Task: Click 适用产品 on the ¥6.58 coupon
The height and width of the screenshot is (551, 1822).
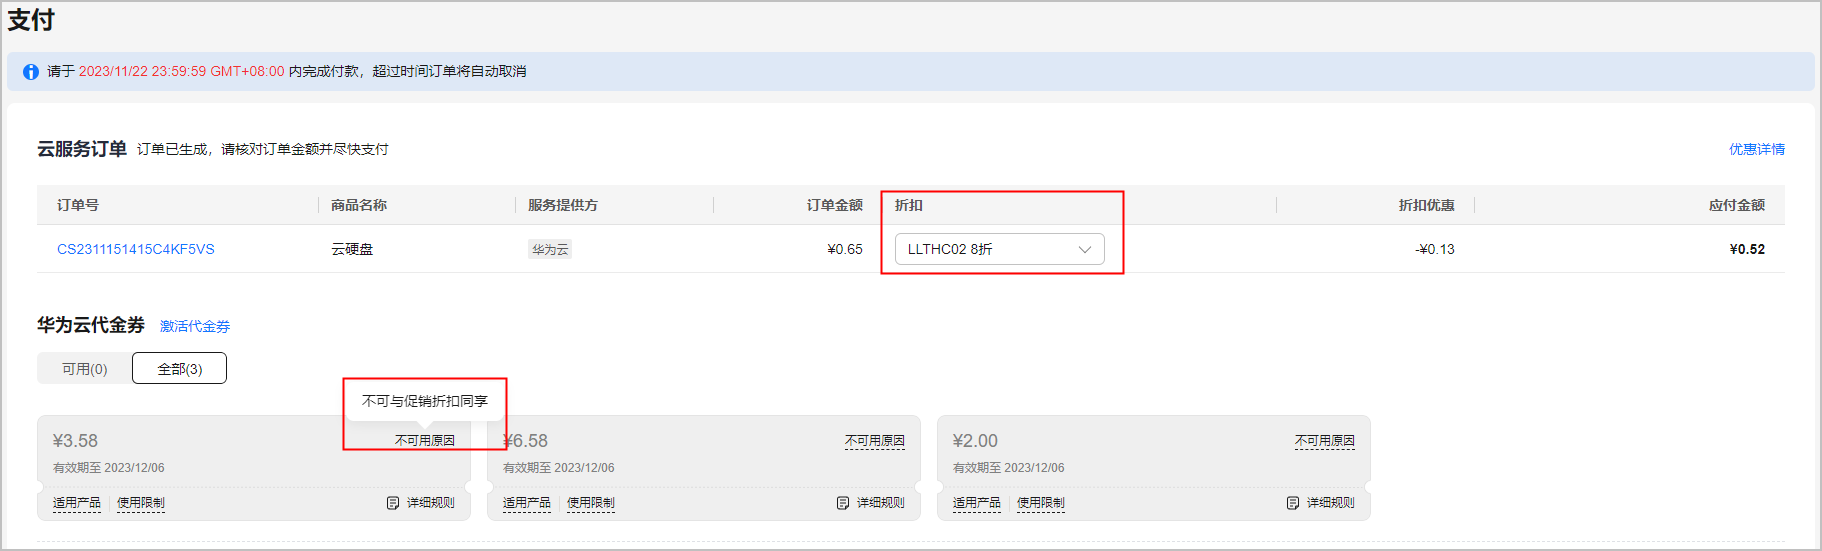Action: [x=527, y=503]
